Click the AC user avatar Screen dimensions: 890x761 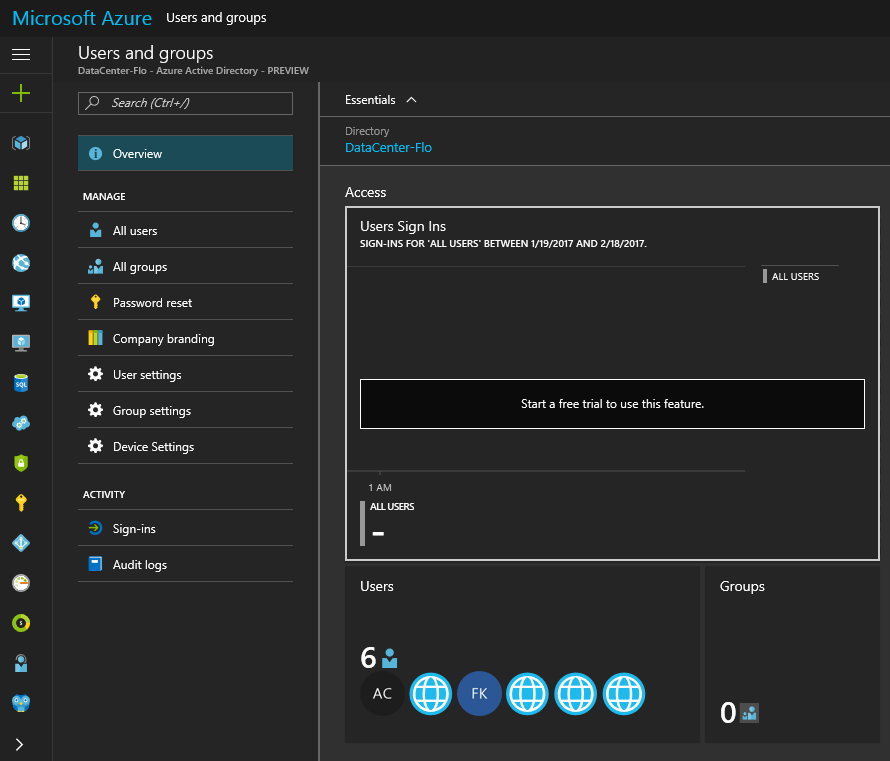pos(382,693)
